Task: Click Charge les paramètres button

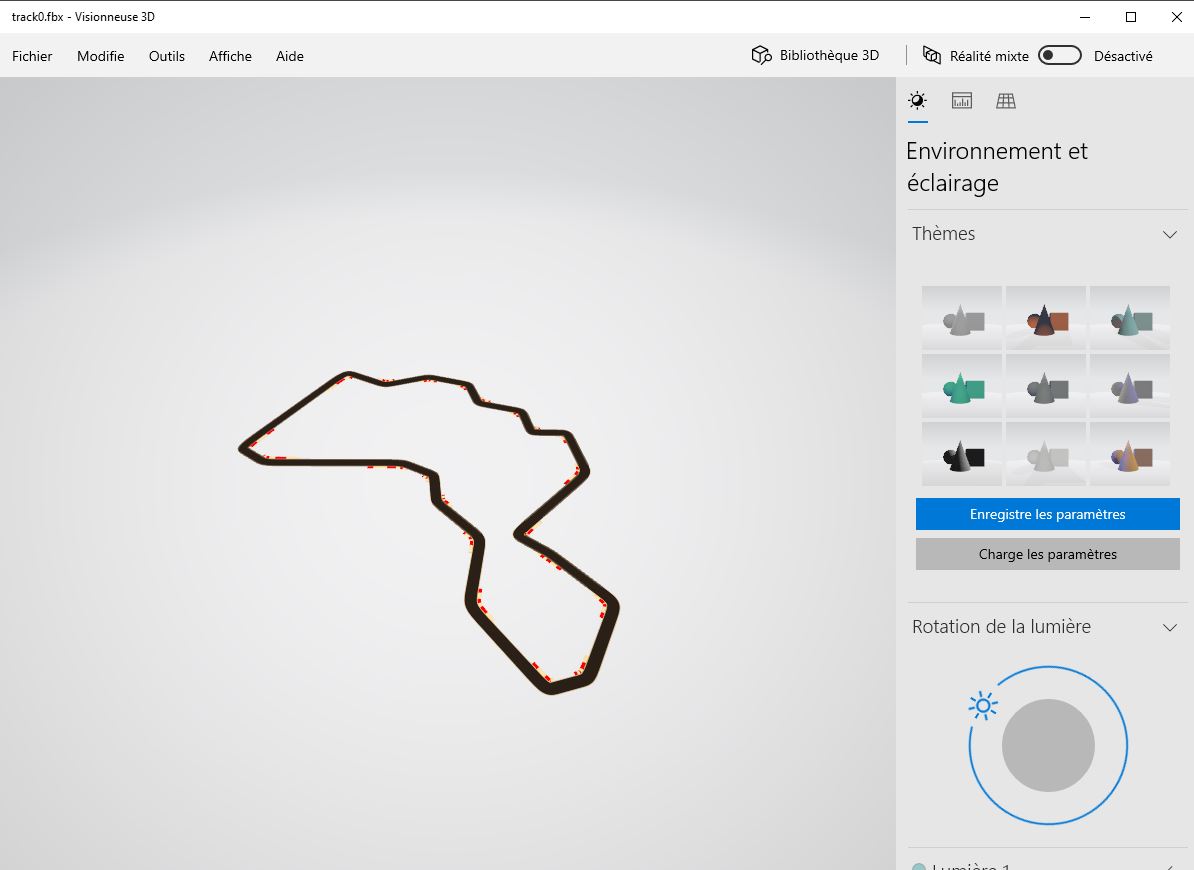Action: pyautogui.click(x=1047, y=554)
